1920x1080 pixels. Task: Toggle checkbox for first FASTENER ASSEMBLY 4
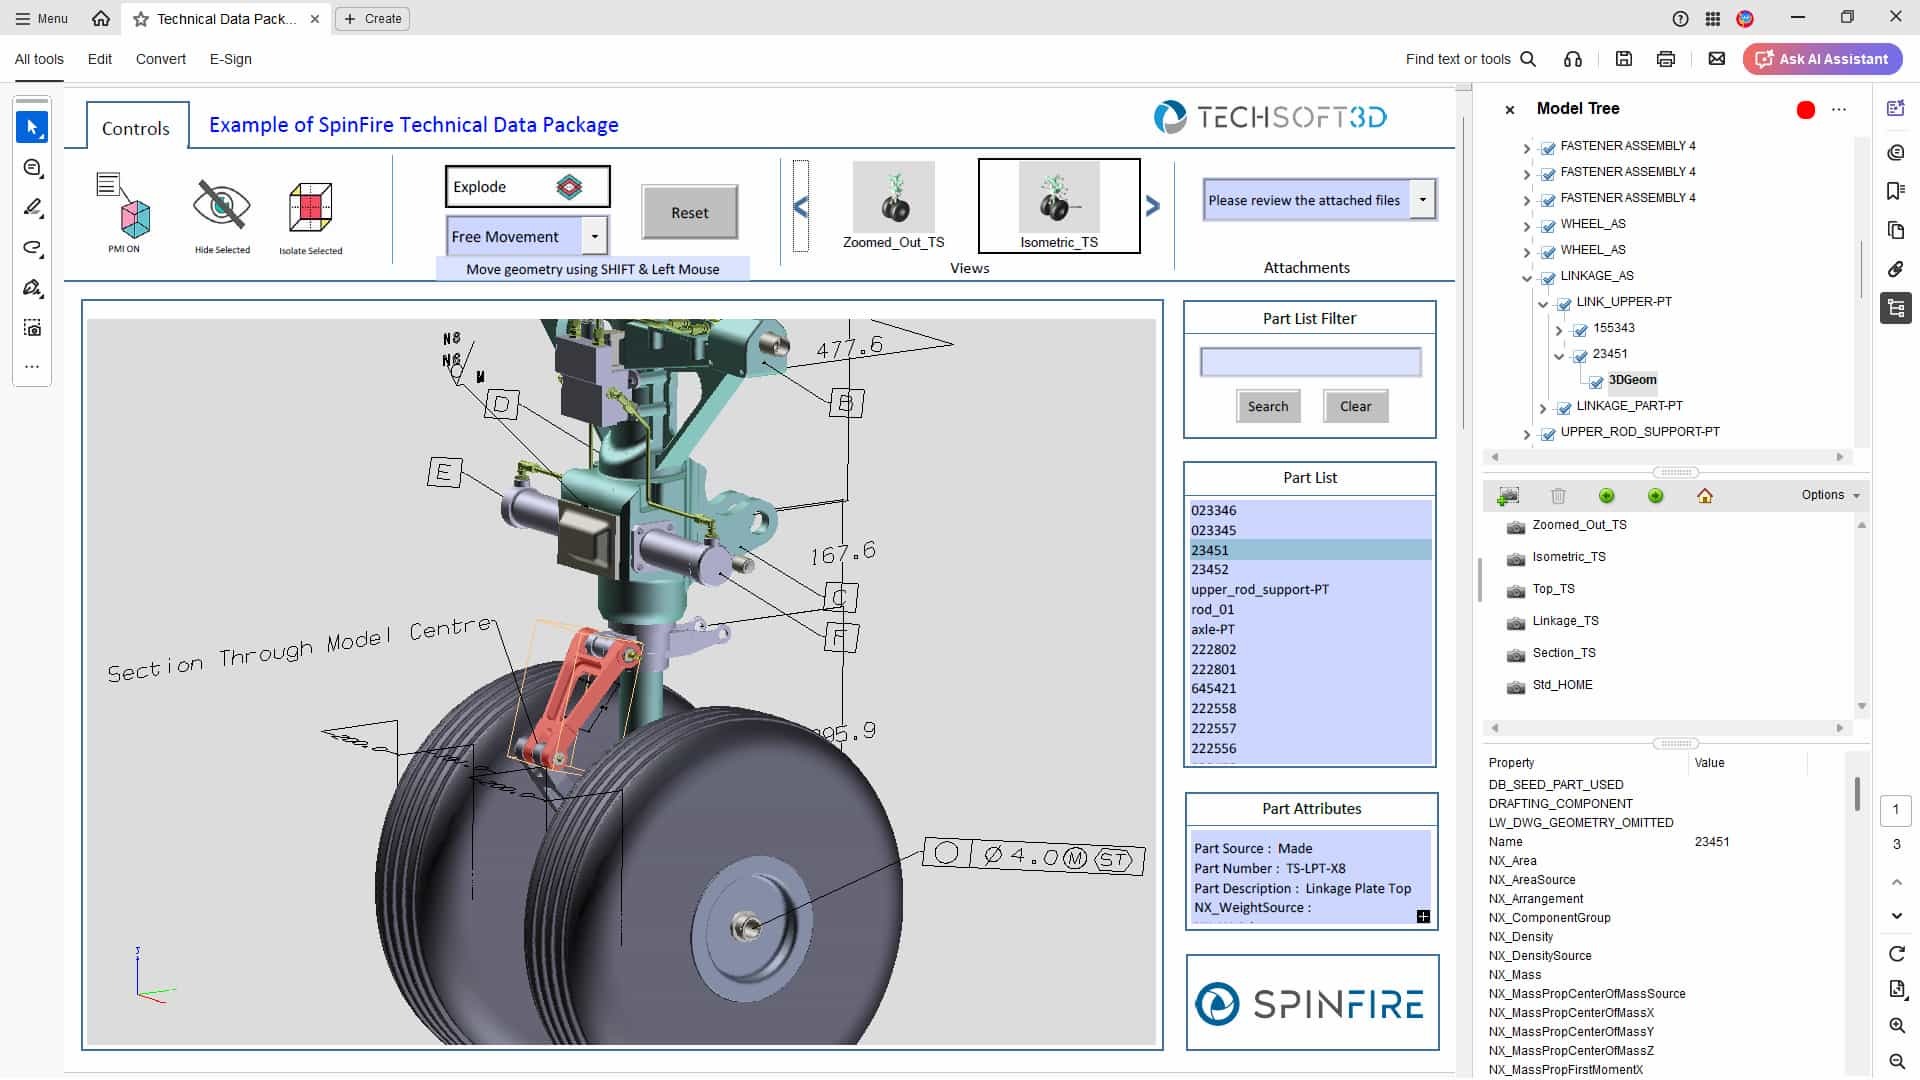click(1548, 147)
